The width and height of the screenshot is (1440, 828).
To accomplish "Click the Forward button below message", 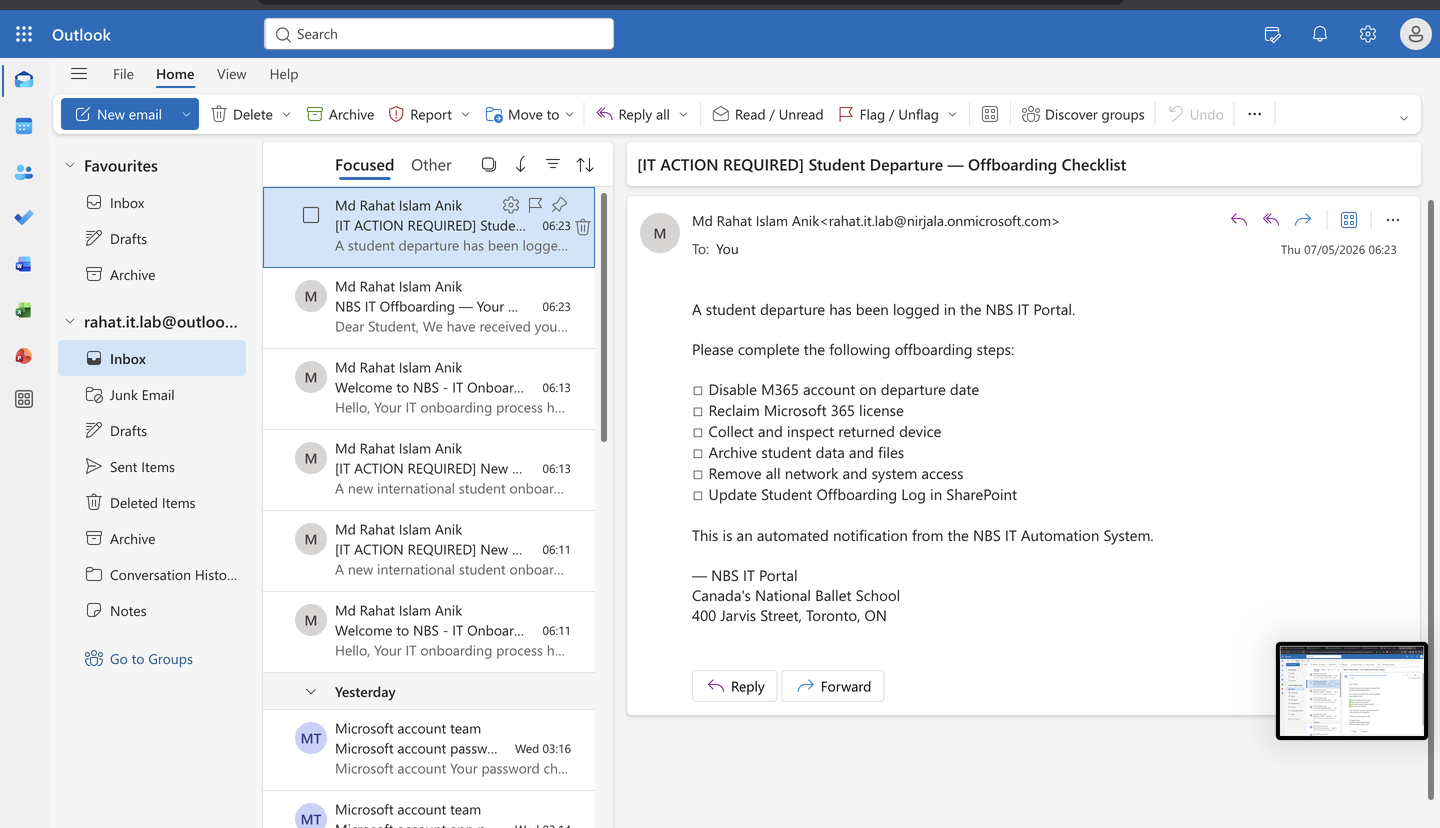I will coord(833,686).
